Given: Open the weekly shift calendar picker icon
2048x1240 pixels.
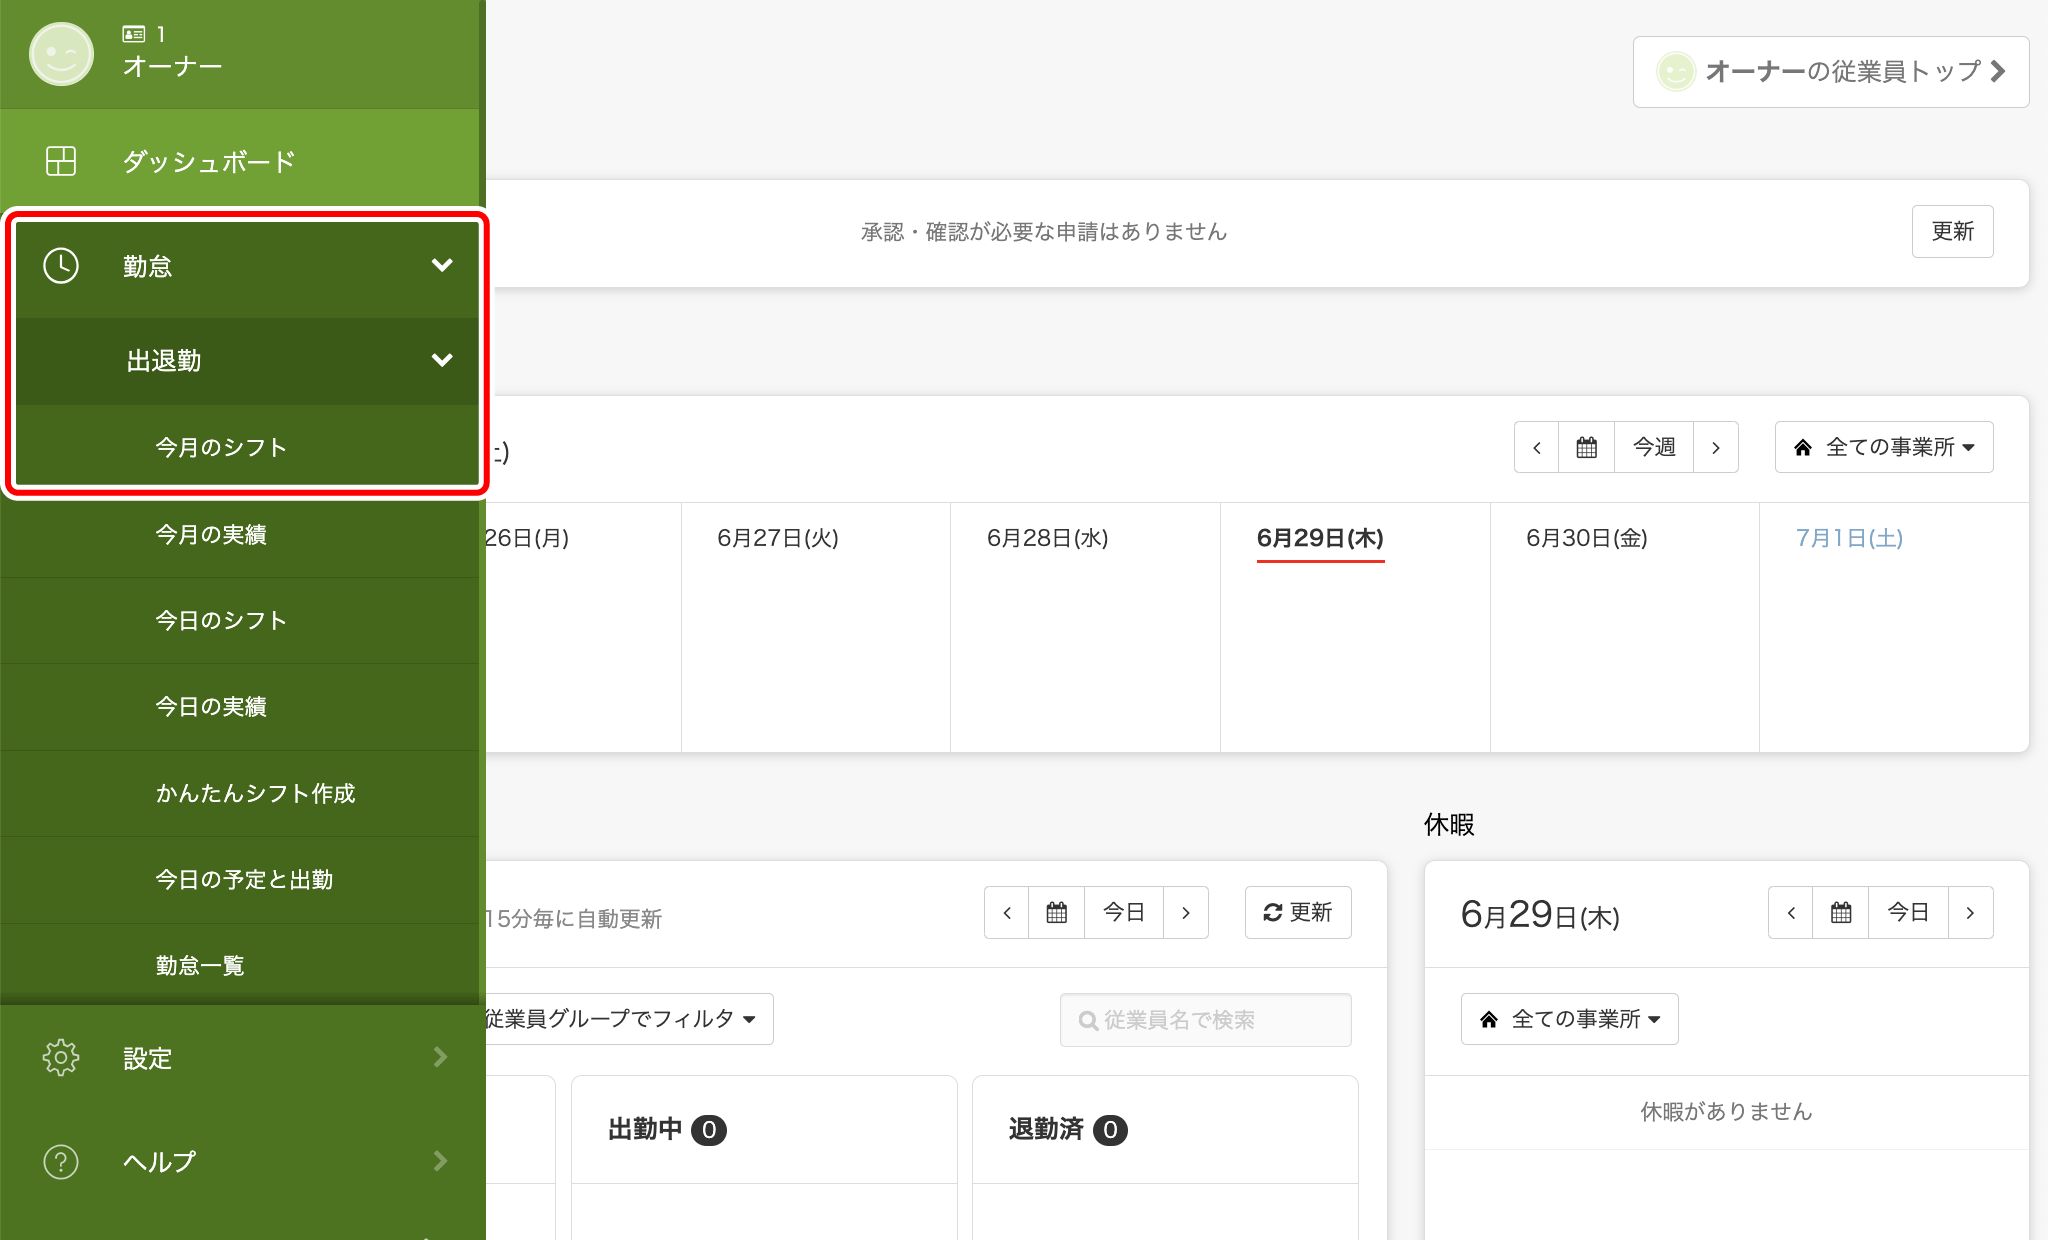Looking at the screenshot, I should (1586, 447).
